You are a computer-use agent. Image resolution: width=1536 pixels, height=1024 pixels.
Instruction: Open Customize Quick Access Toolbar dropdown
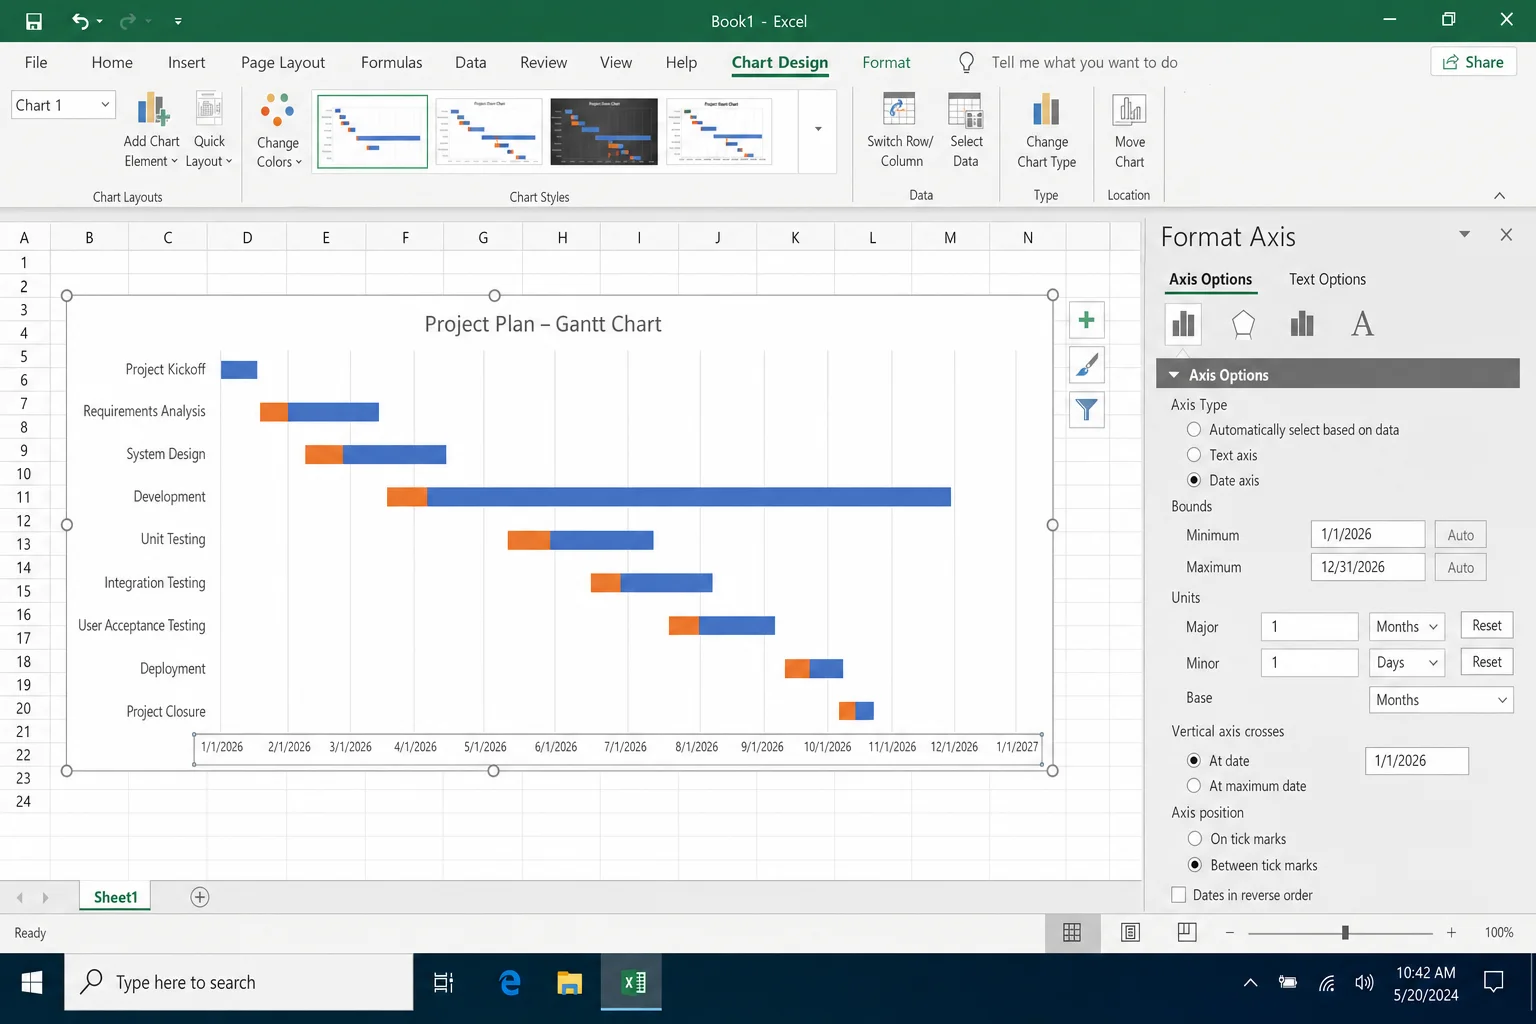178,21
